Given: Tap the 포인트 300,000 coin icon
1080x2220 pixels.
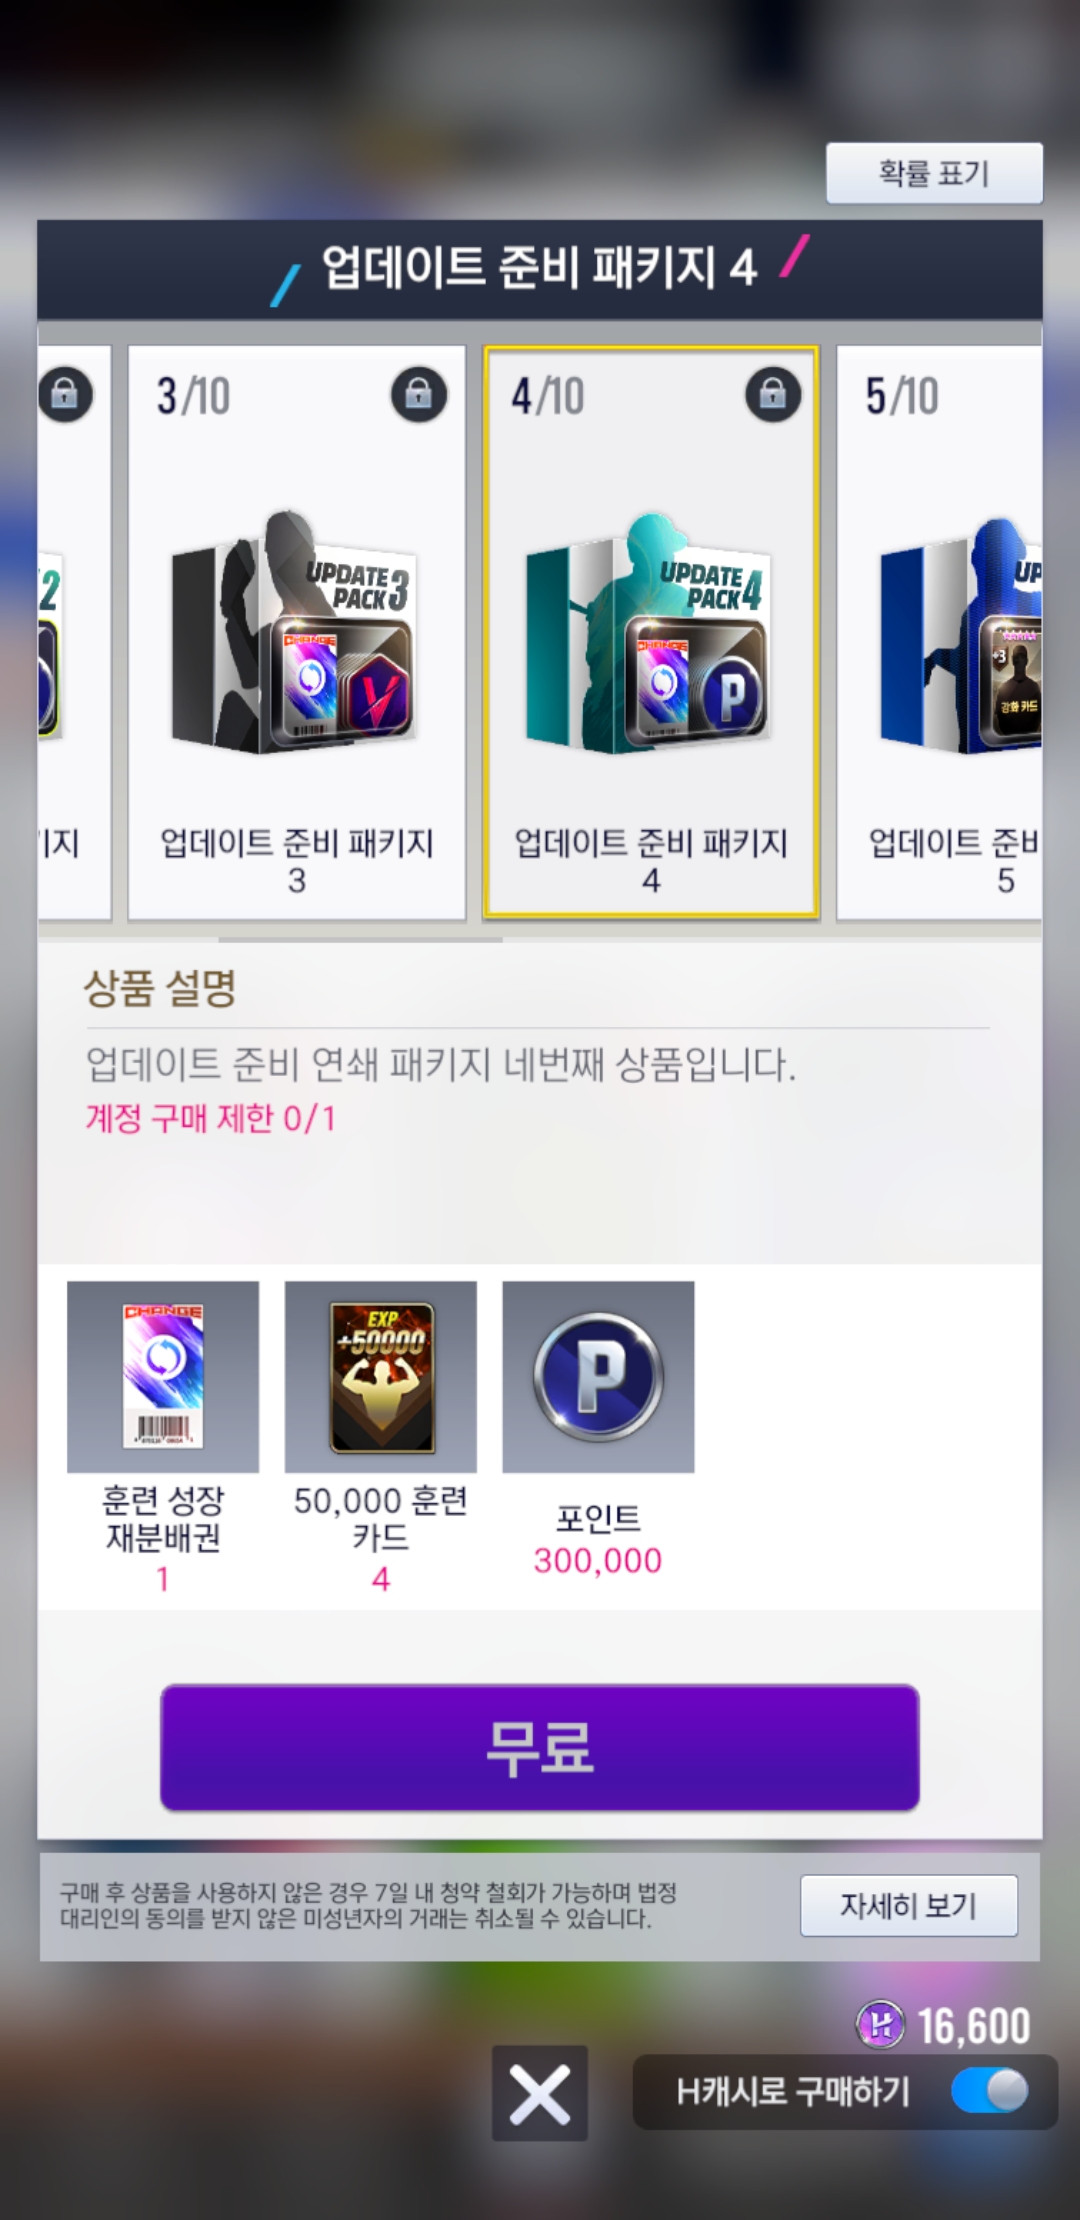Looking at the screenshot, I should pos(598,1376).
